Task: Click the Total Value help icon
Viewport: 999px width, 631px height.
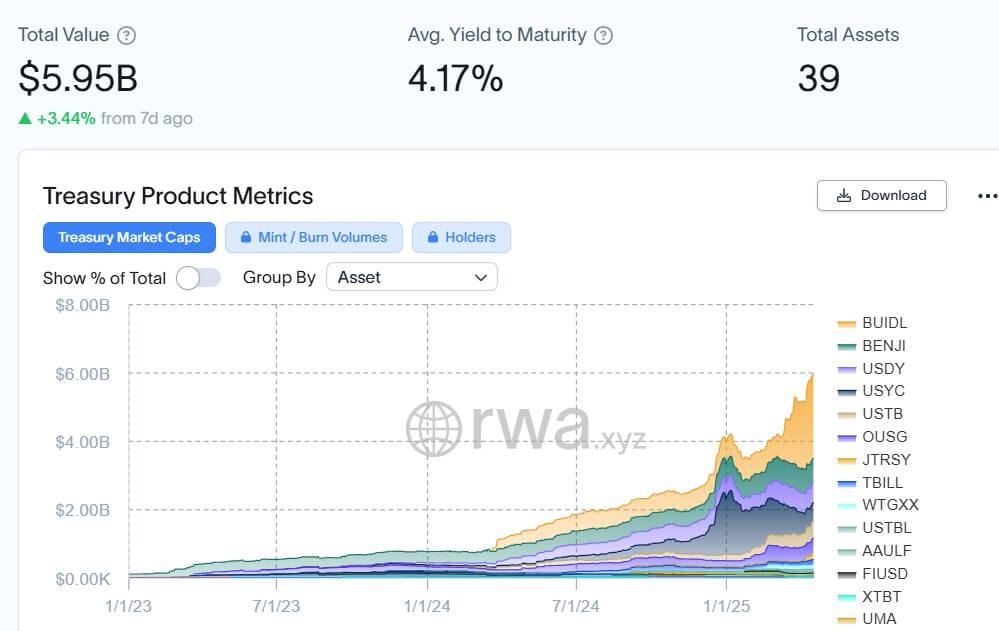Action: coord(129,34)
